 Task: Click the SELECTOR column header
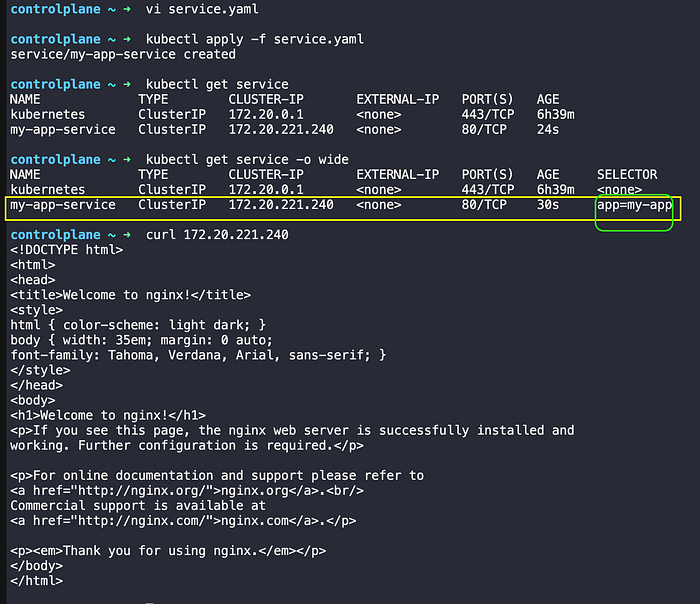pyautogui.click(x=627, y=175)
